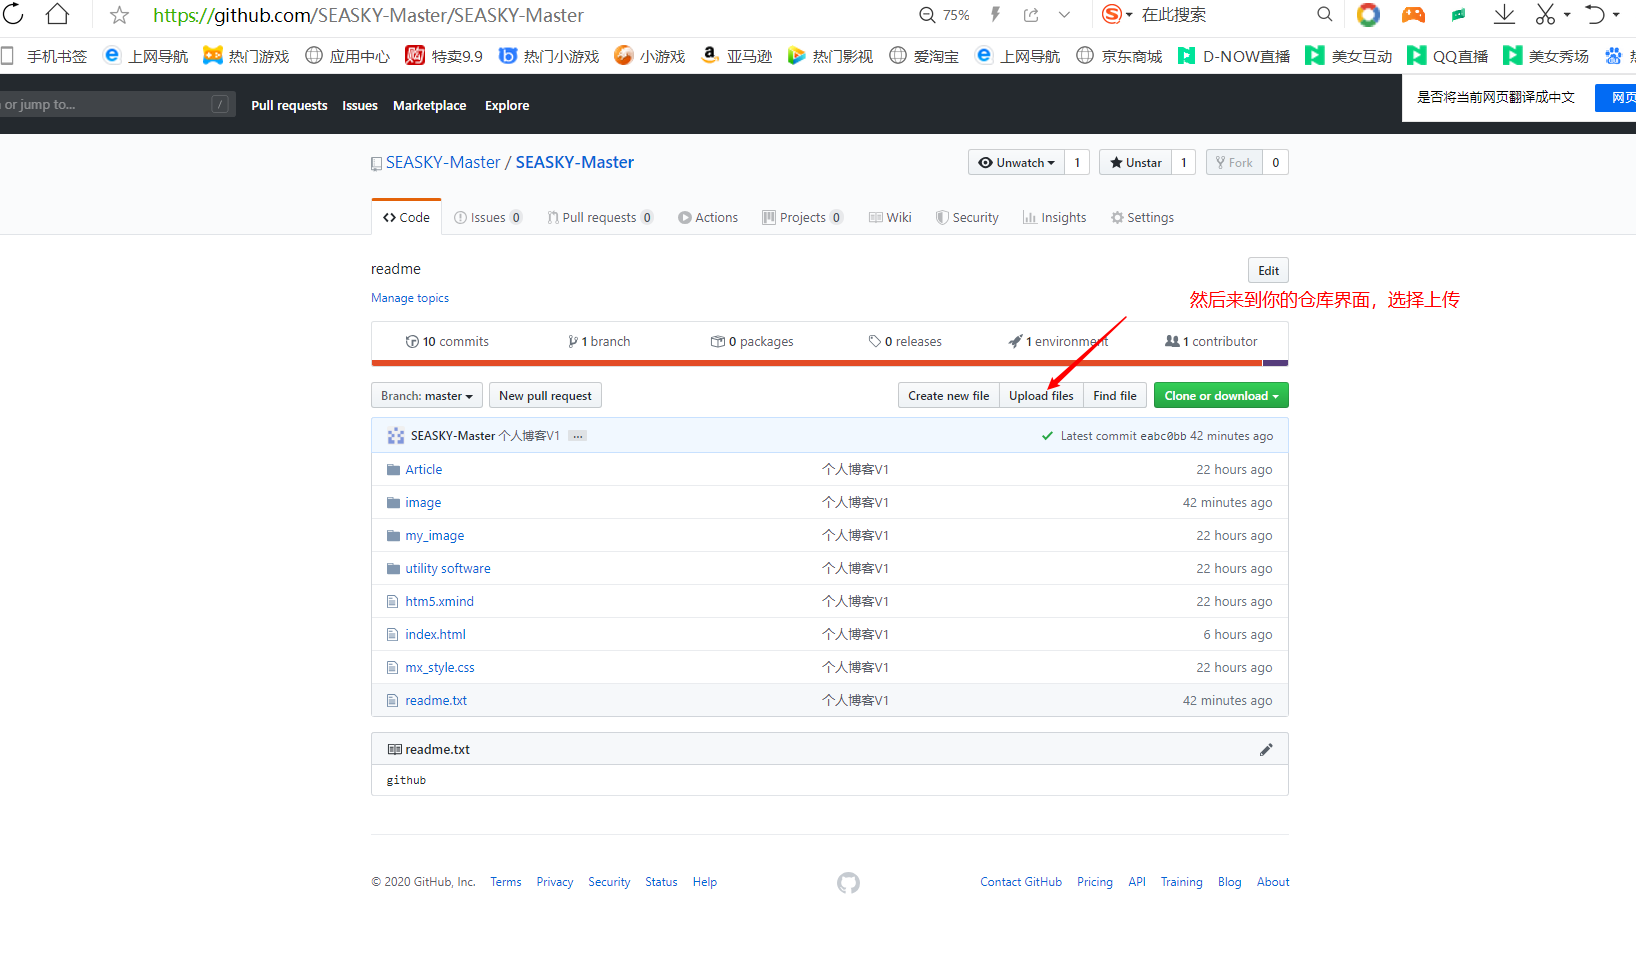
Task: Open the scissors tool dropdown arrow
Action: (1567, 15)
